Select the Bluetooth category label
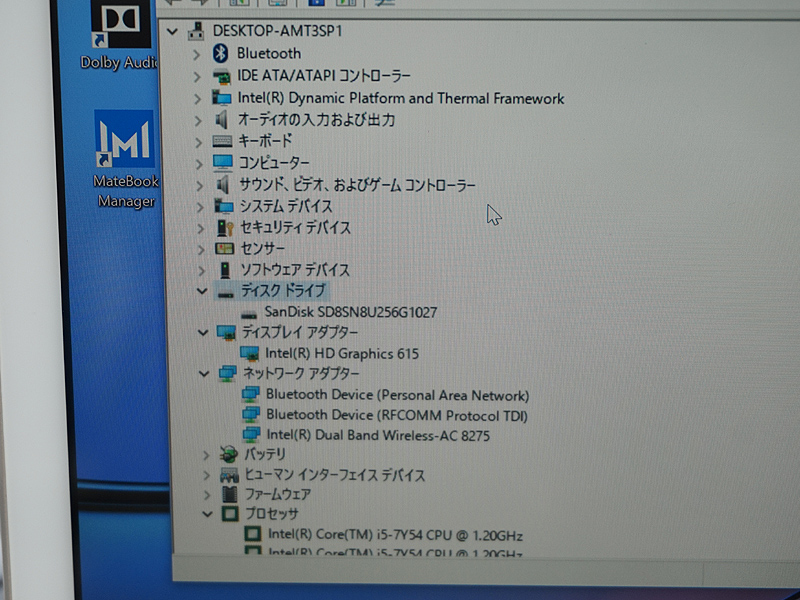 (x=269, y=54)
